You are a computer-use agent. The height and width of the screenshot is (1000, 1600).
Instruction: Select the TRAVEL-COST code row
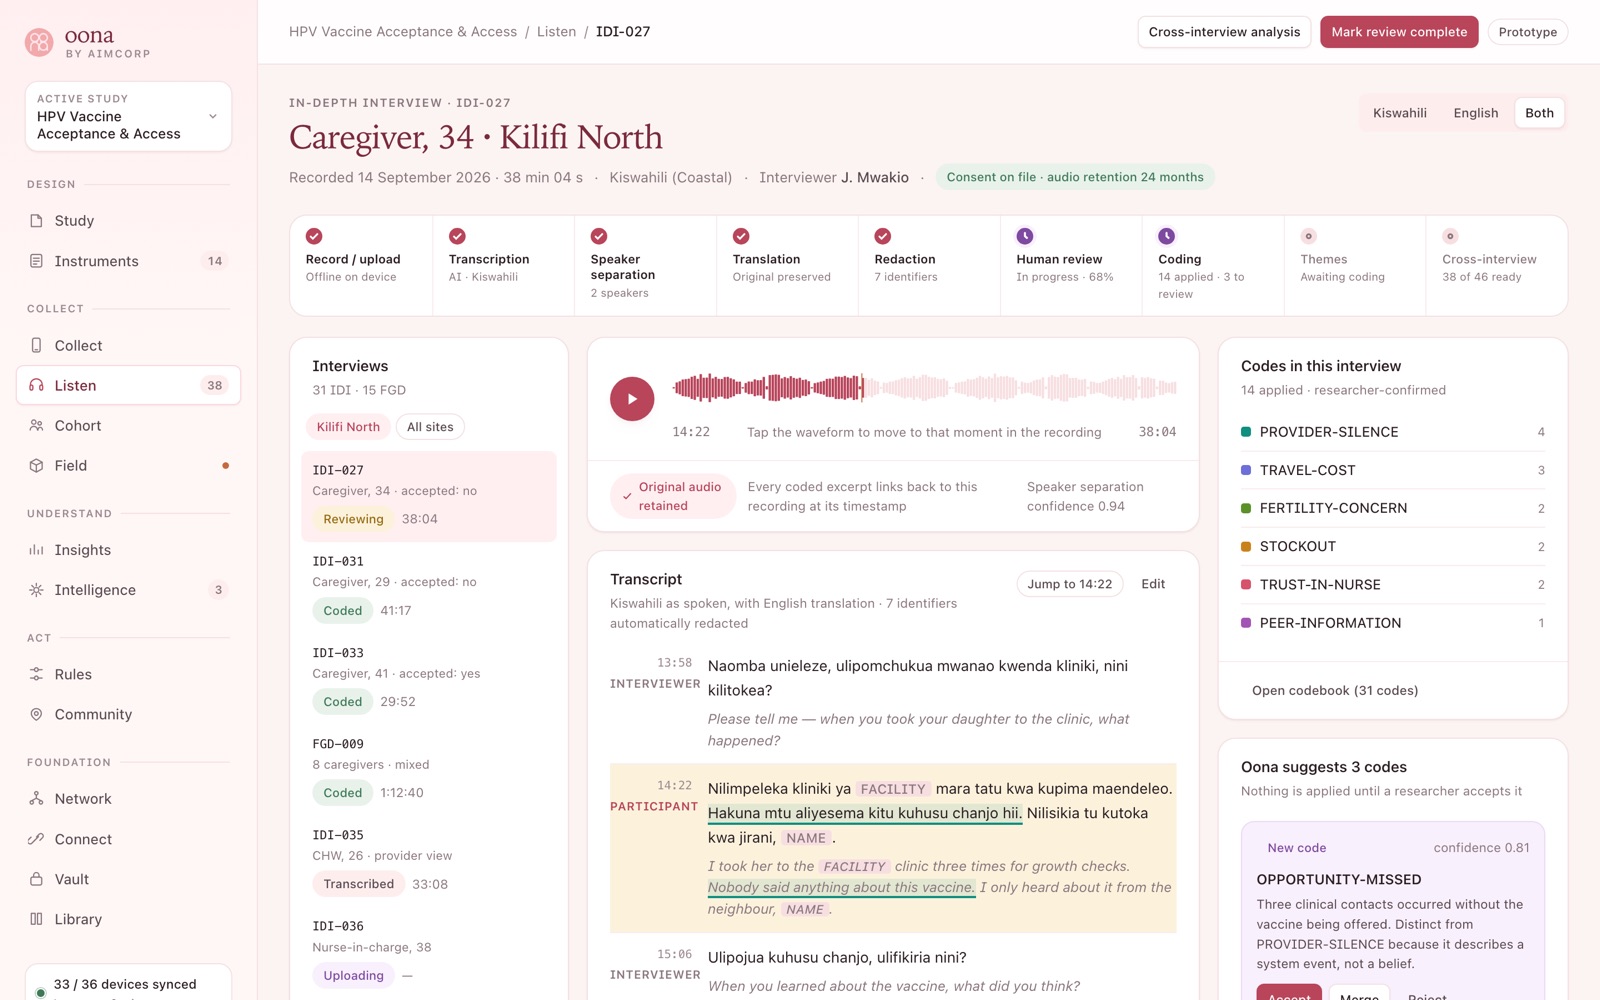pos(1392,470)
